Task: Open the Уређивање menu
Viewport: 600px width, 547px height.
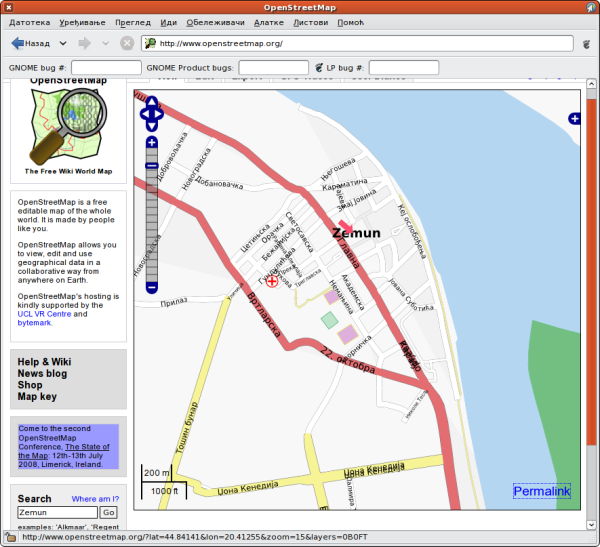Action: 82,23
